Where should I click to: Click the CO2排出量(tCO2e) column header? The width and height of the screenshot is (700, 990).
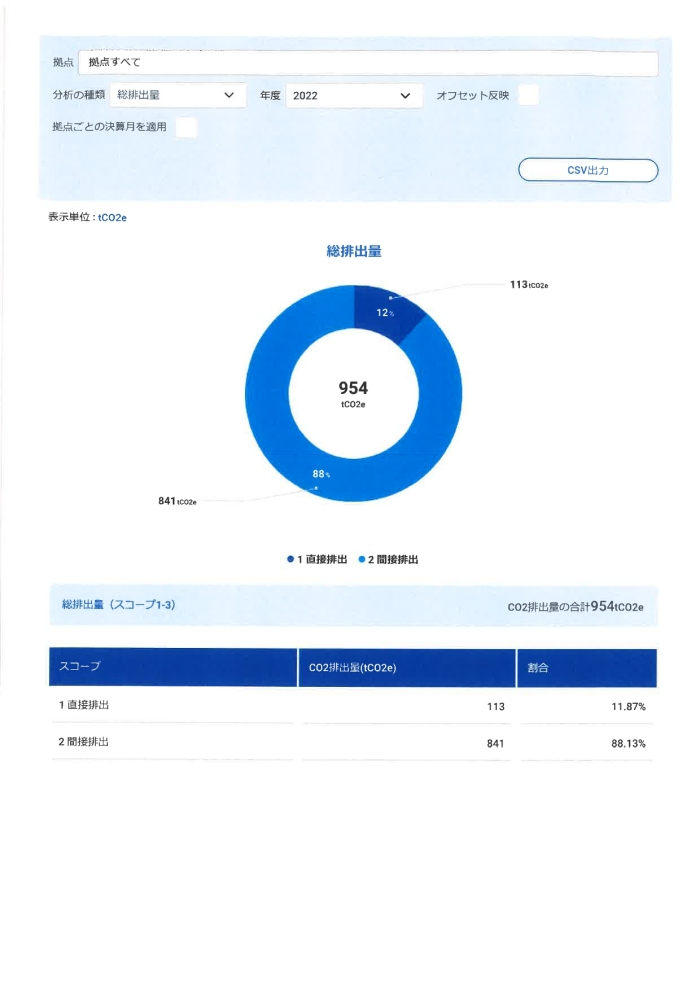pyautogui.click(x=407, y=667)
